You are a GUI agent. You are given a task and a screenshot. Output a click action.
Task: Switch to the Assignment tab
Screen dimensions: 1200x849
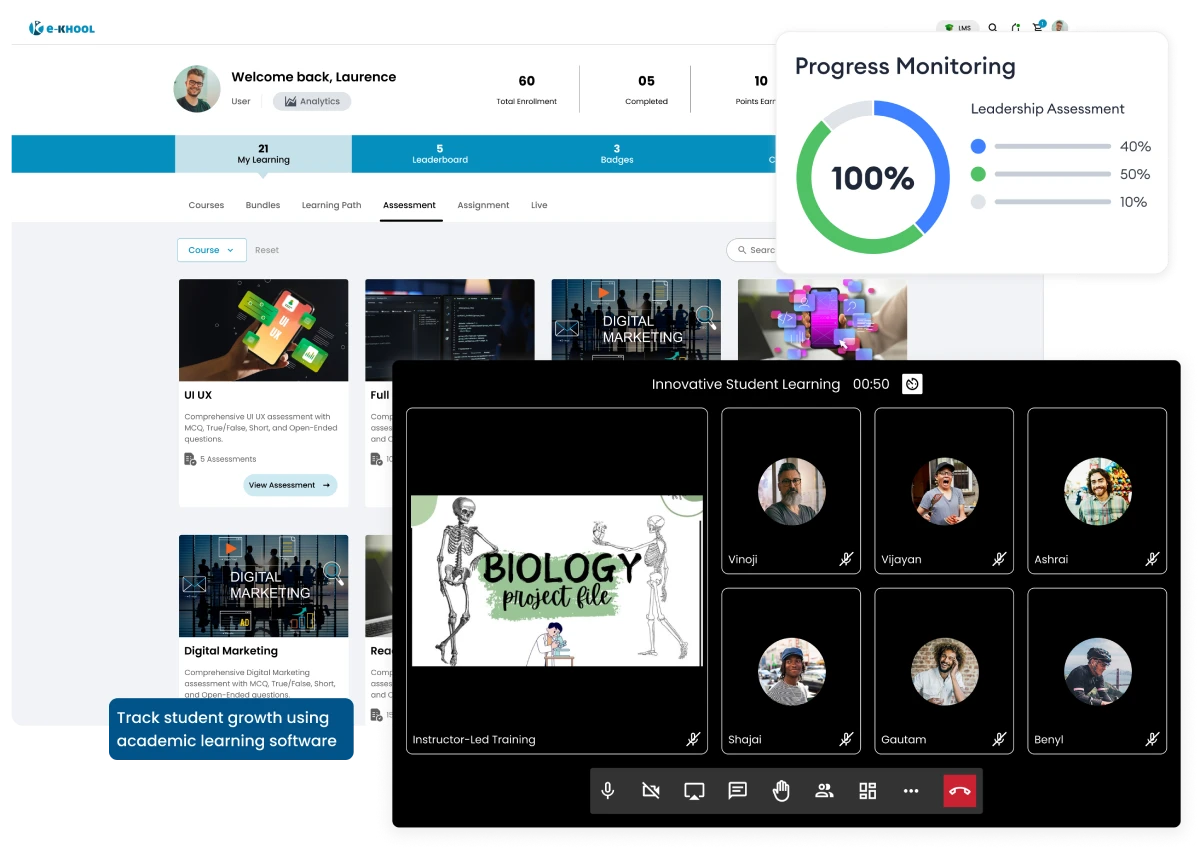pyautogui.click(x=483, y=205)
